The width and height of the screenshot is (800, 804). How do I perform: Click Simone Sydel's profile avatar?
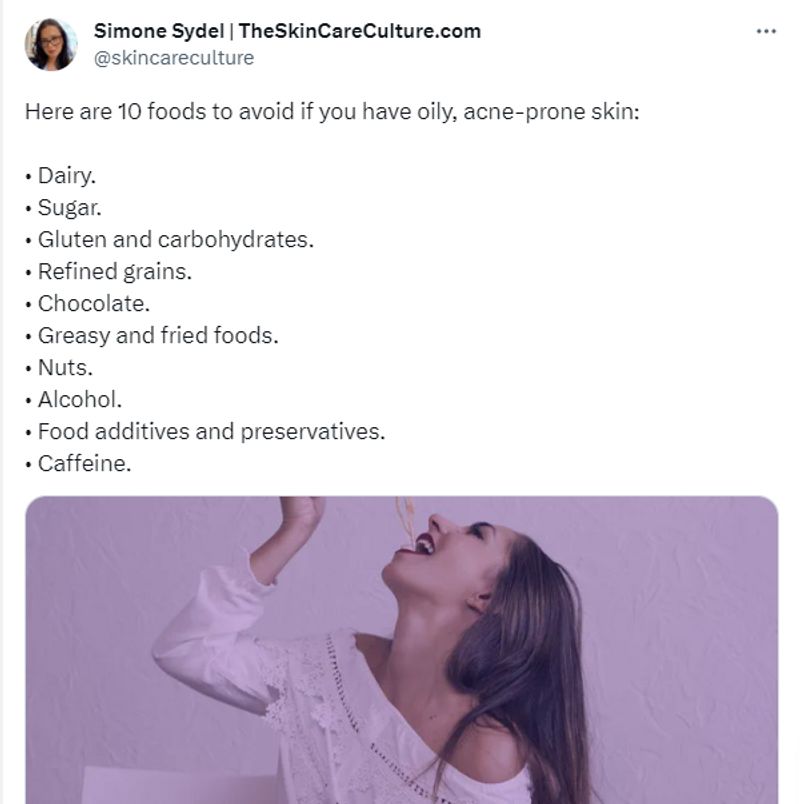(x=51, y=44)
